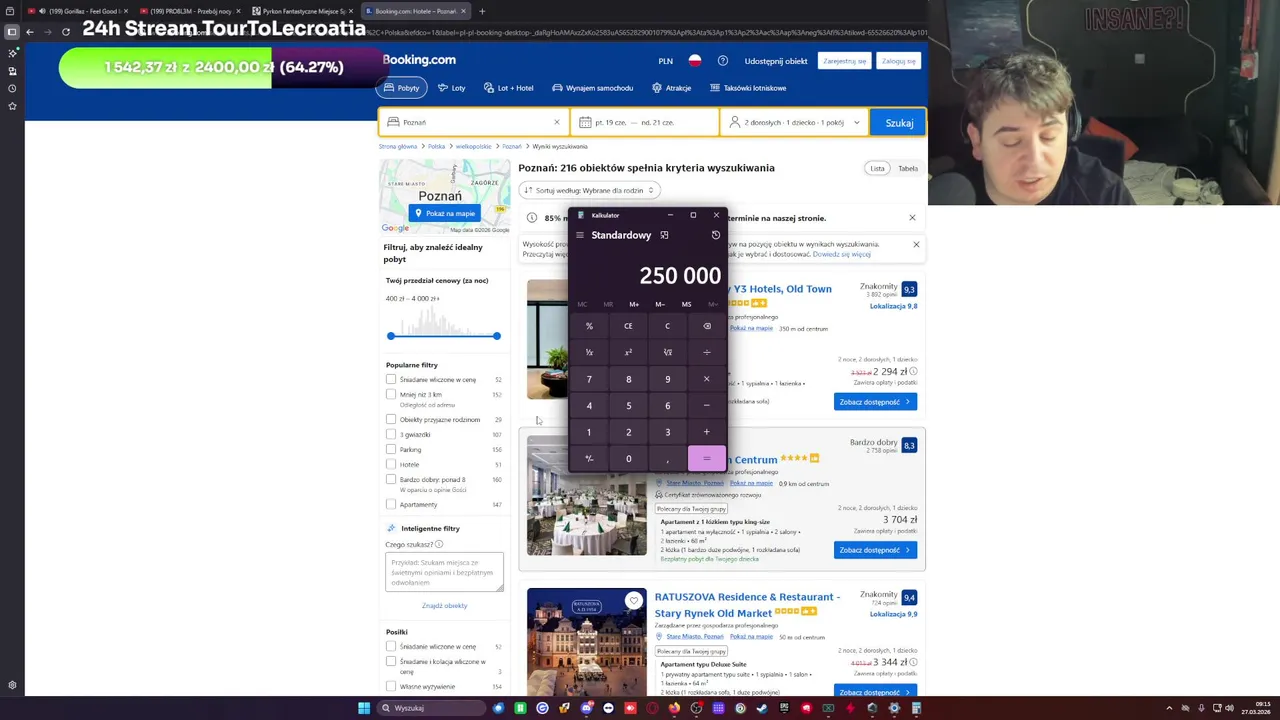Open the Sortuj według sort dropdown
Screen dimensions: 1280x720
click(x=589, y=190)
